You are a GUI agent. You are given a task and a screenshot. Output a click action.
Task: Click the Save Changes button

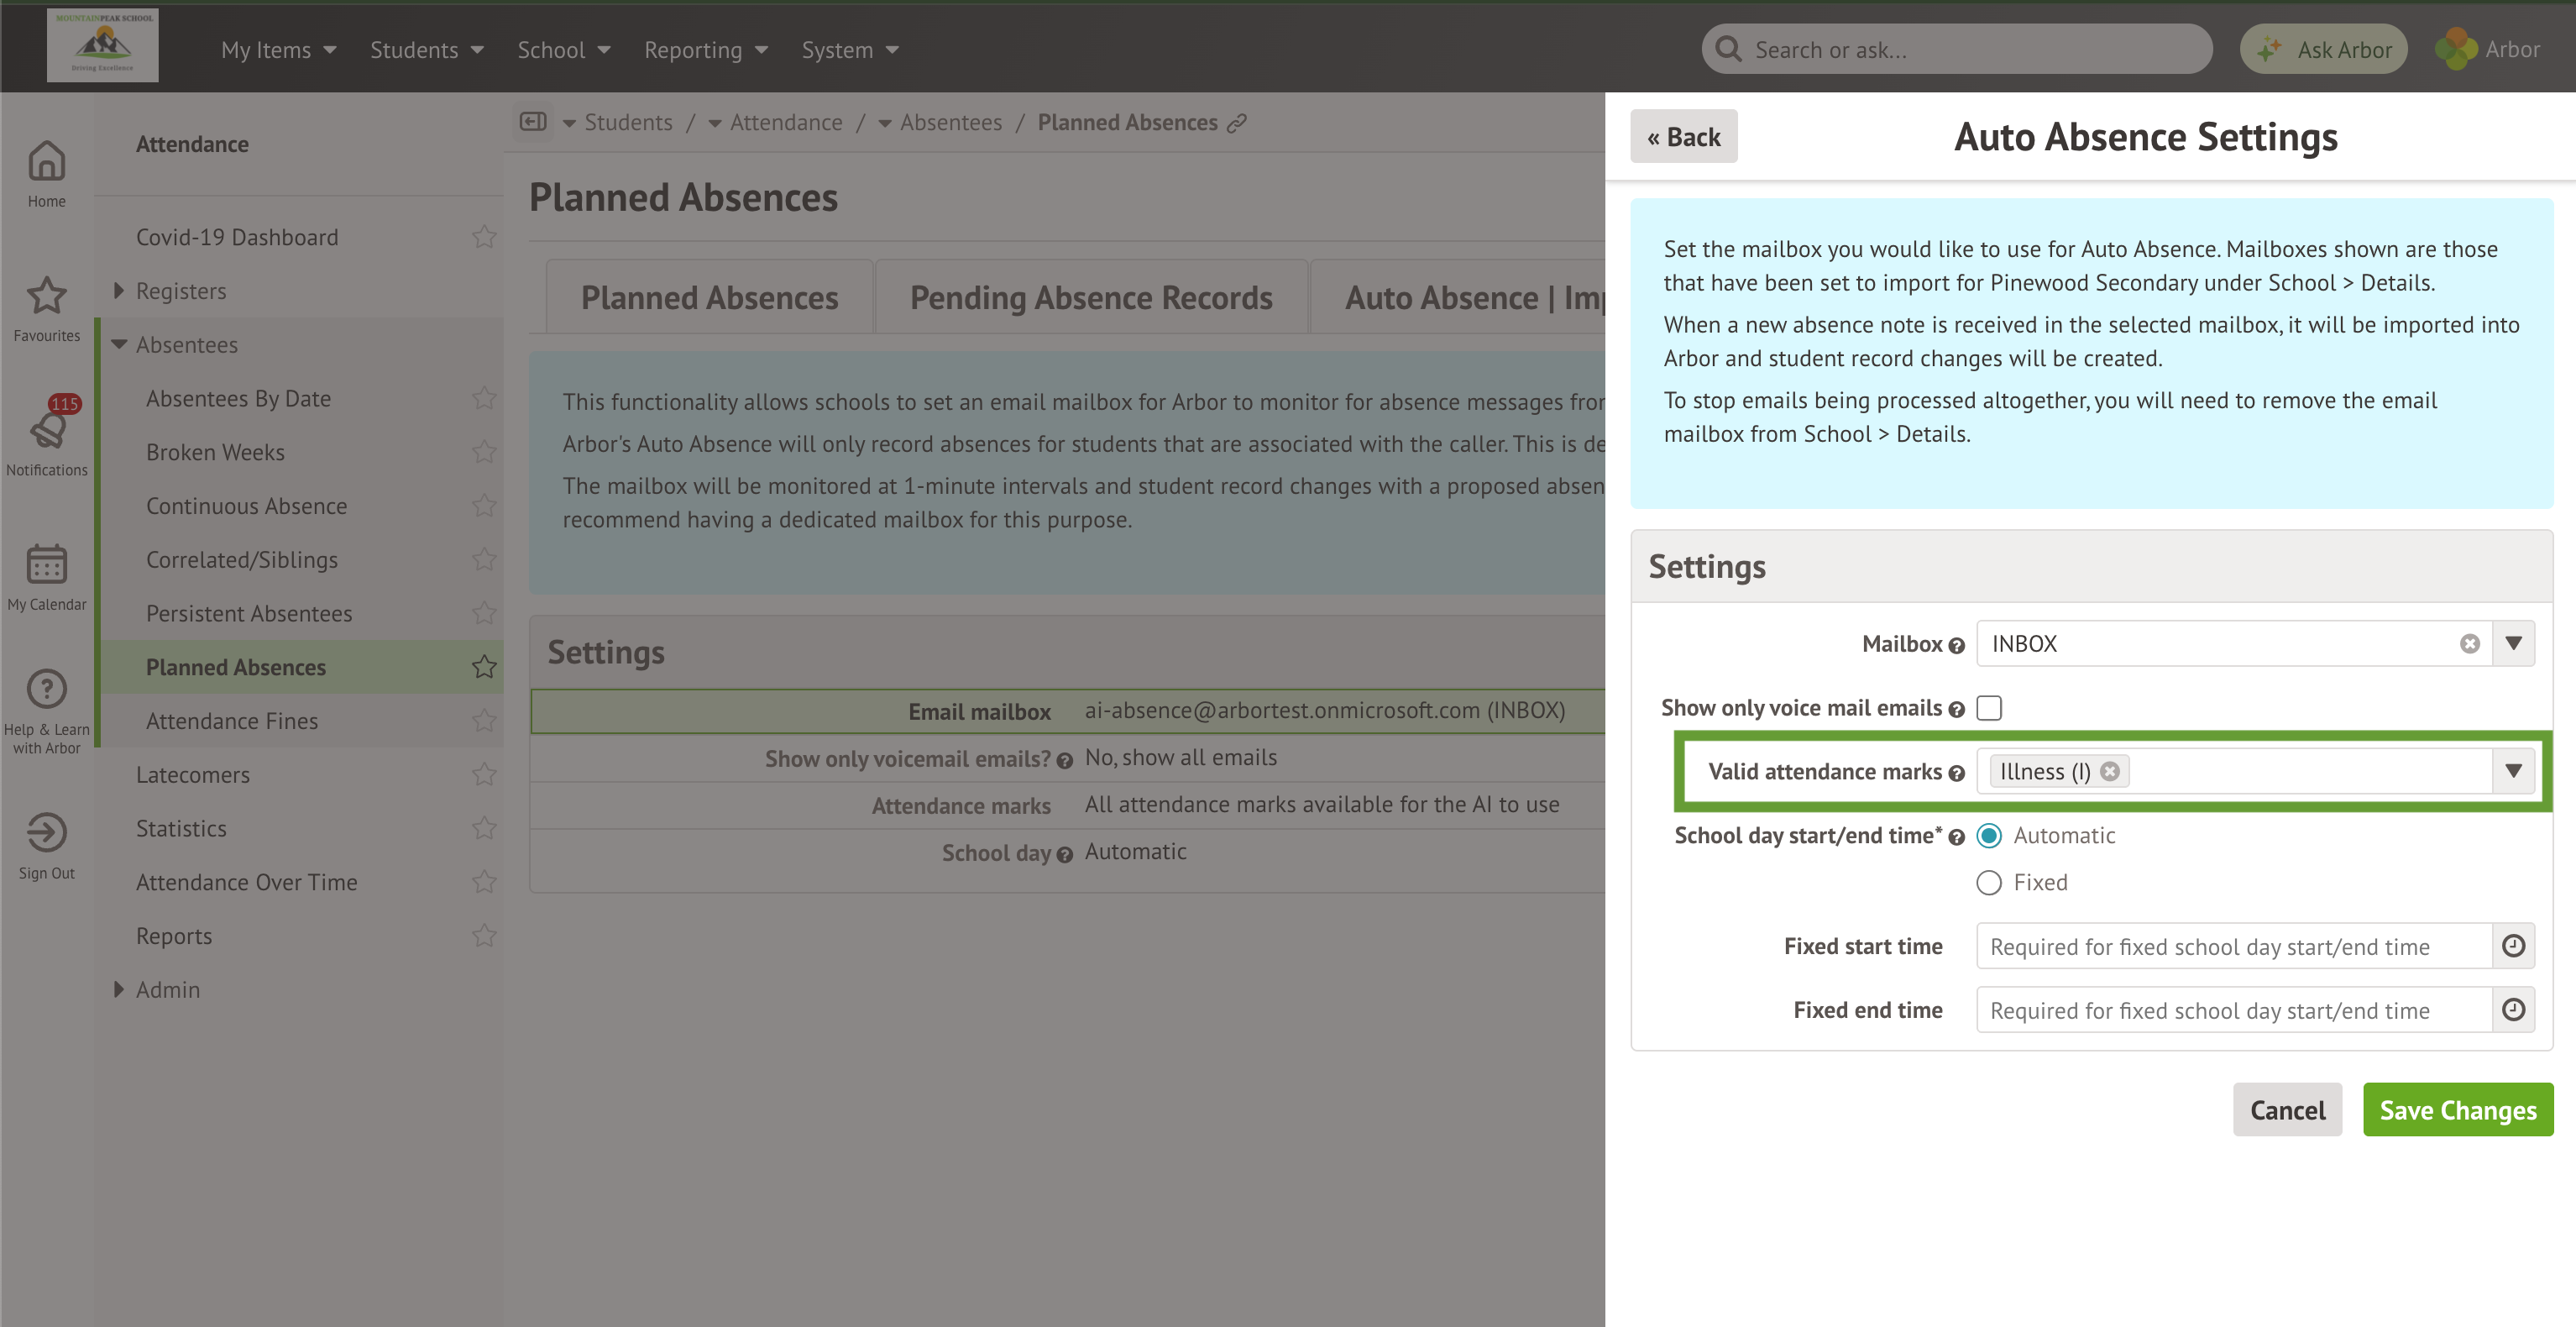(x=2457, y=1110)
